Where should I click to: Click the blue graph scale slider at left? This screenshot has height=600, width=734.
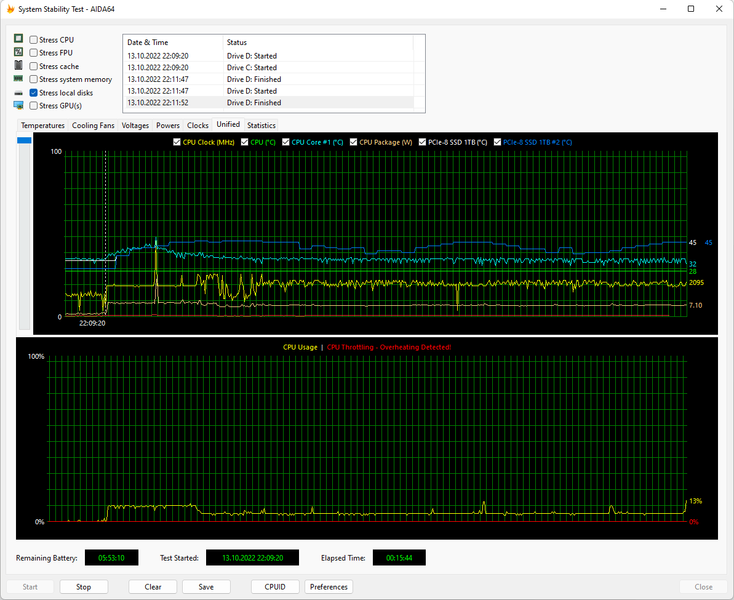pos(25,141)
